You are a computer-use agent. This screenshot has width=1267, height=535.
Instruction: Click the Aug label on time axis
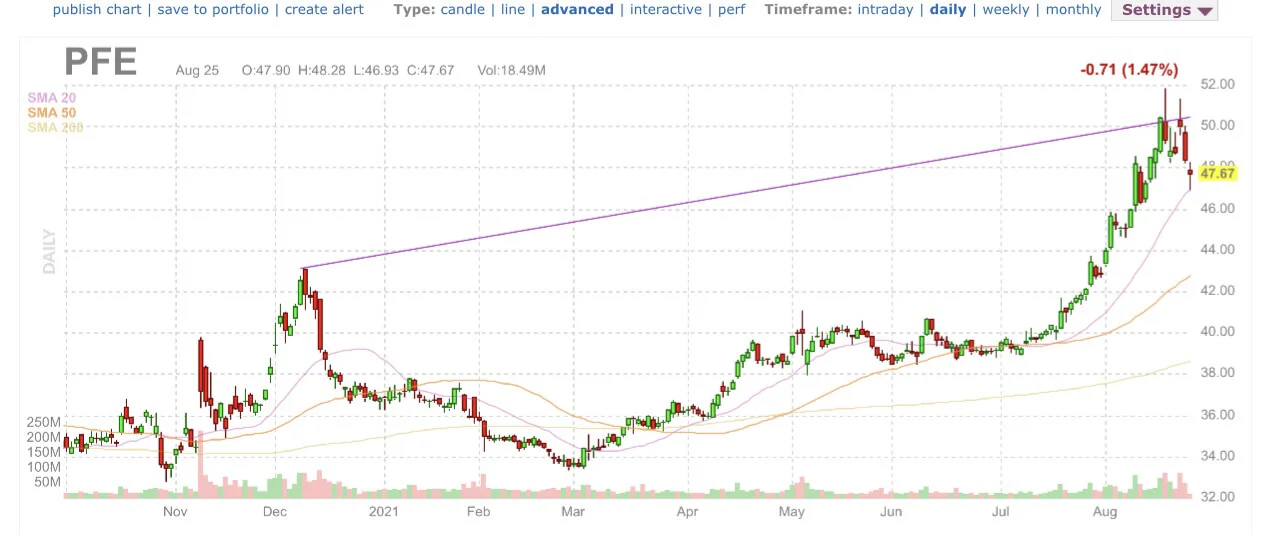click(x=1105, y=512)
